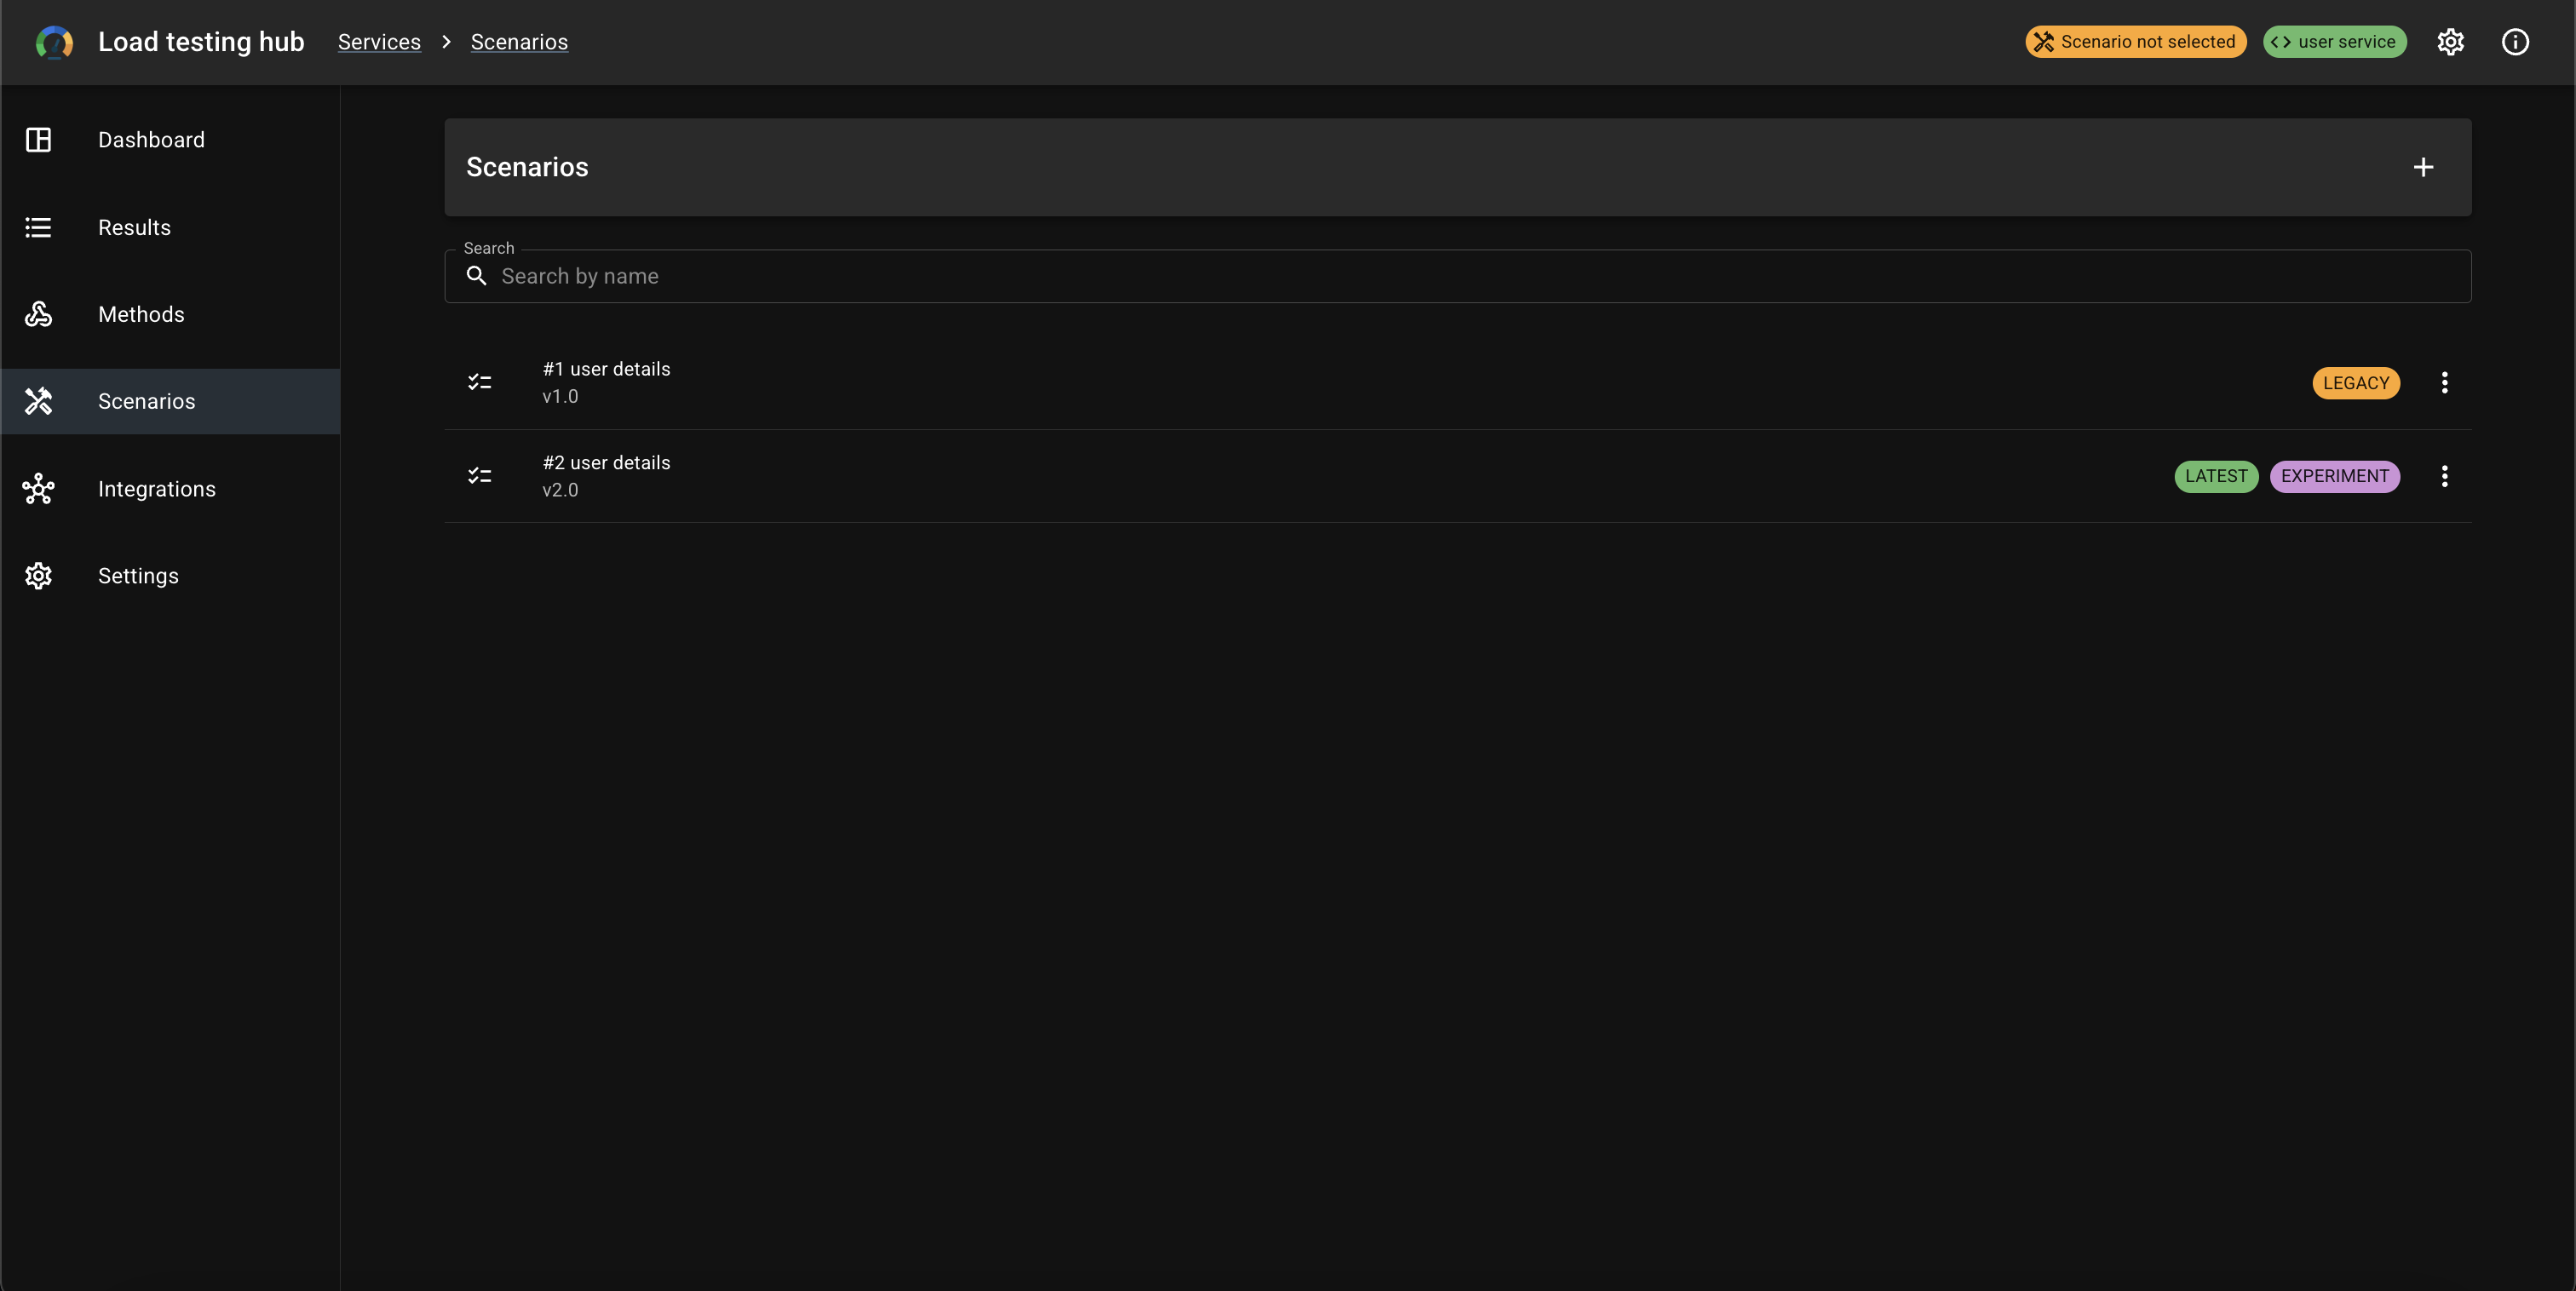Open the #2 user details scenario row
The height and width of the screenshot is (1291, 2576).
[x=1457, y=476]
